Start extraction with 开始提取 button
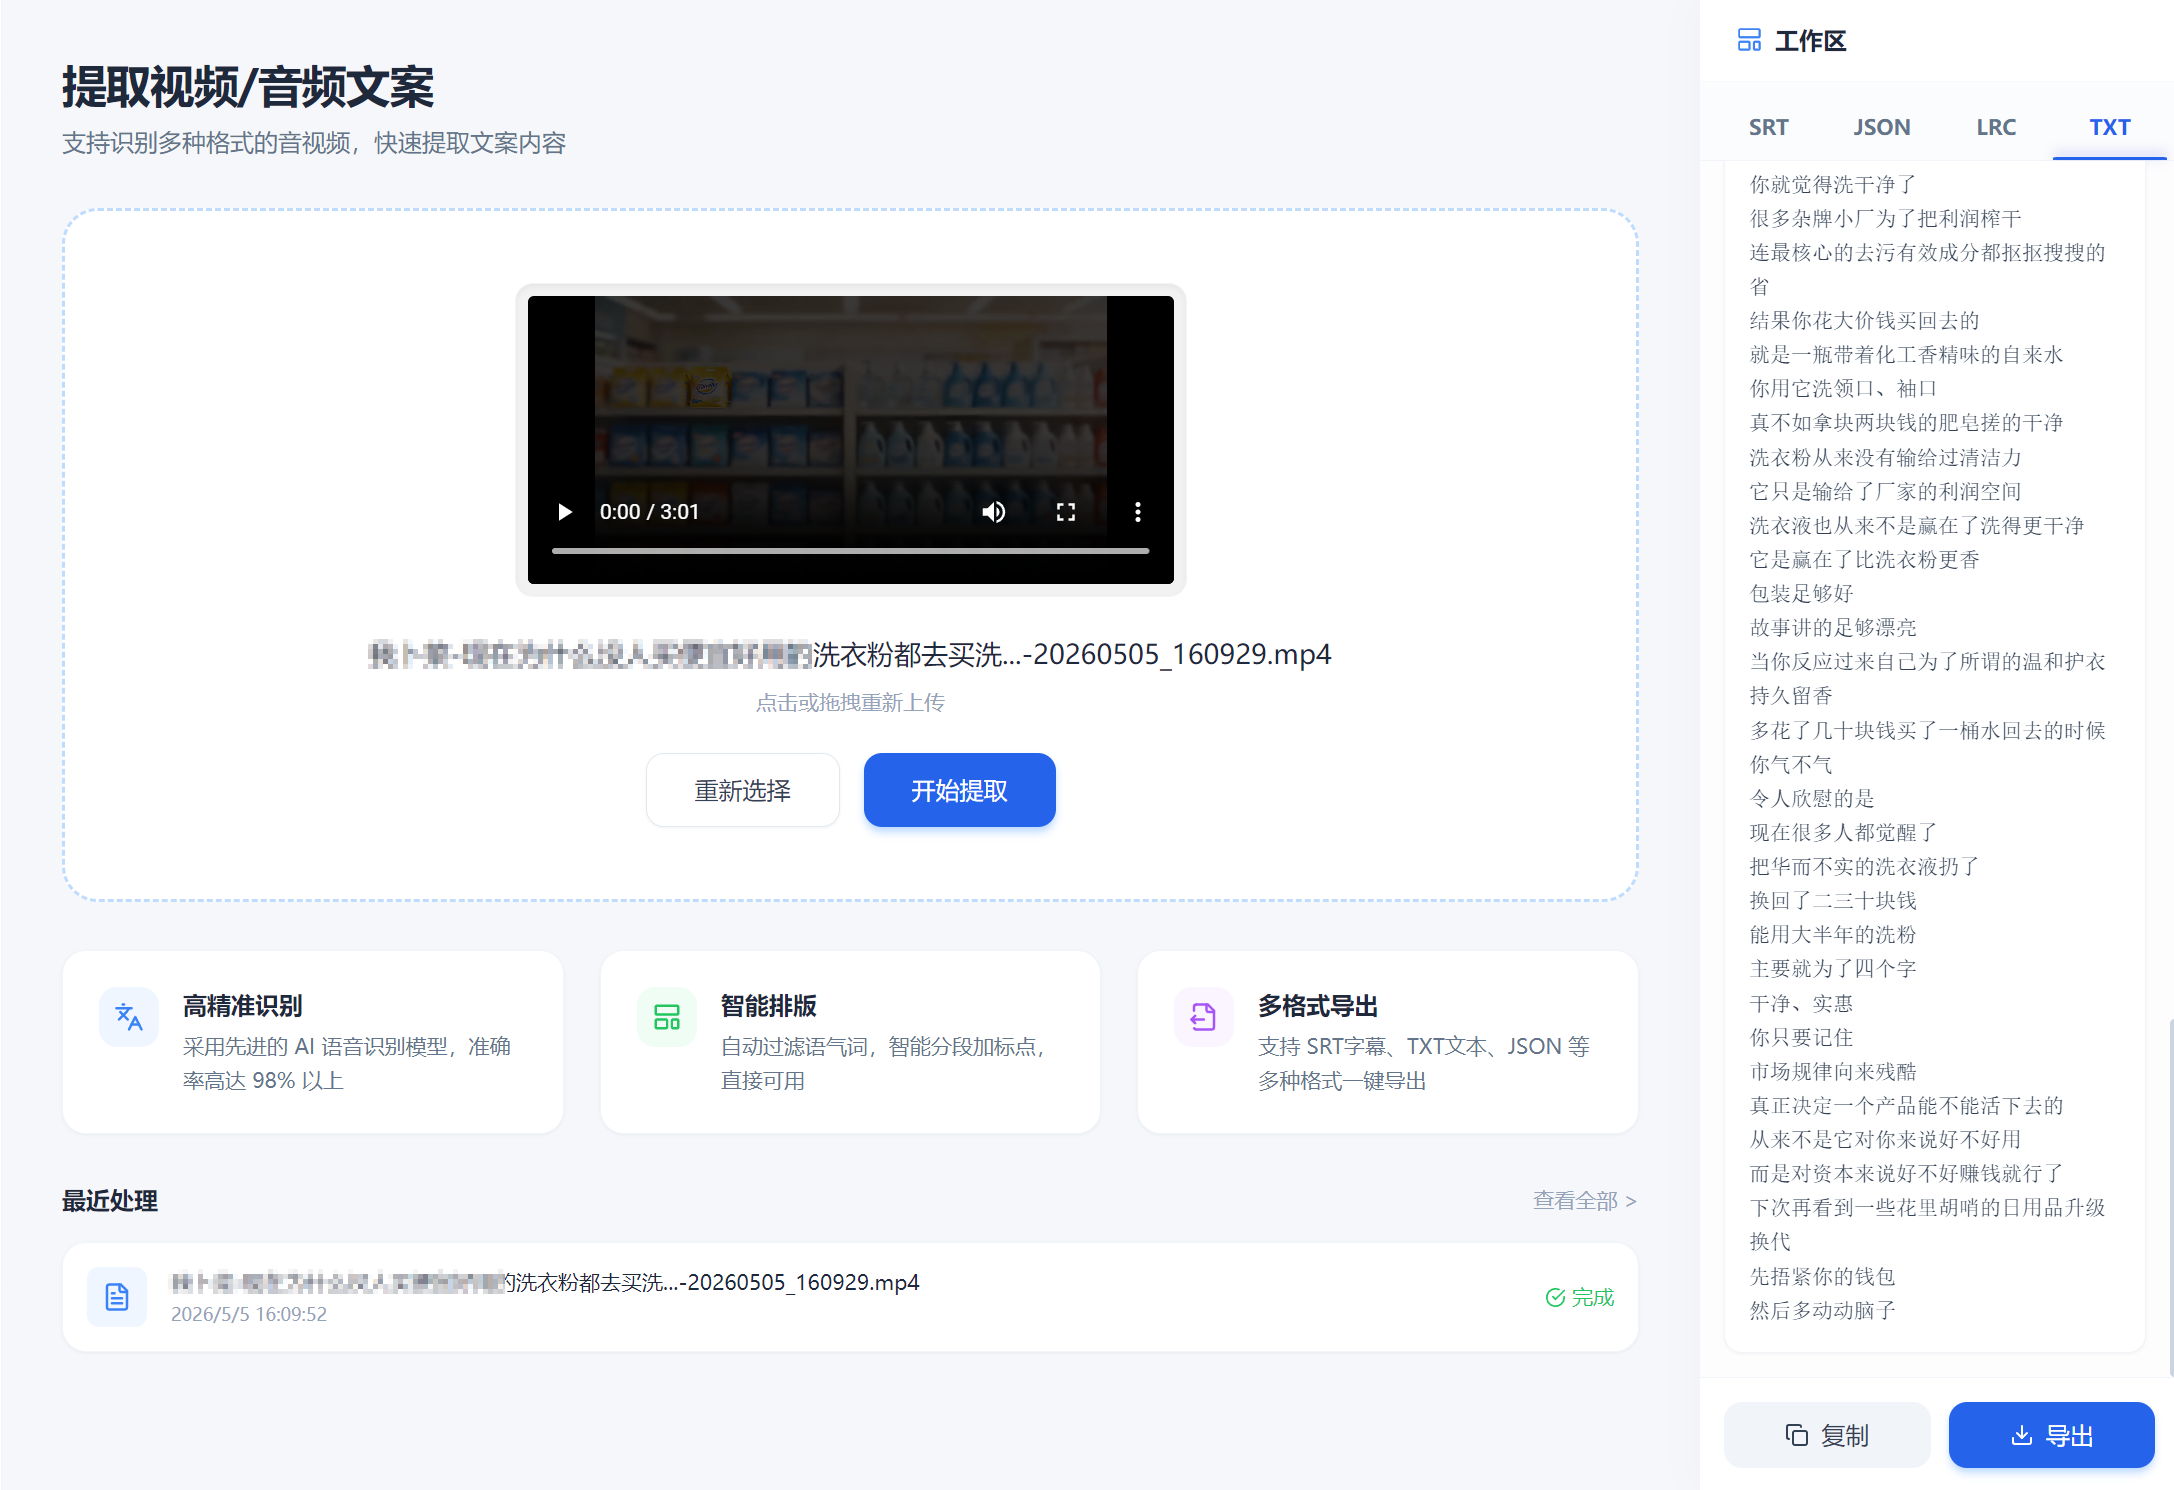The width and height of the screenshot is (2174, 1490). point(959,790)
